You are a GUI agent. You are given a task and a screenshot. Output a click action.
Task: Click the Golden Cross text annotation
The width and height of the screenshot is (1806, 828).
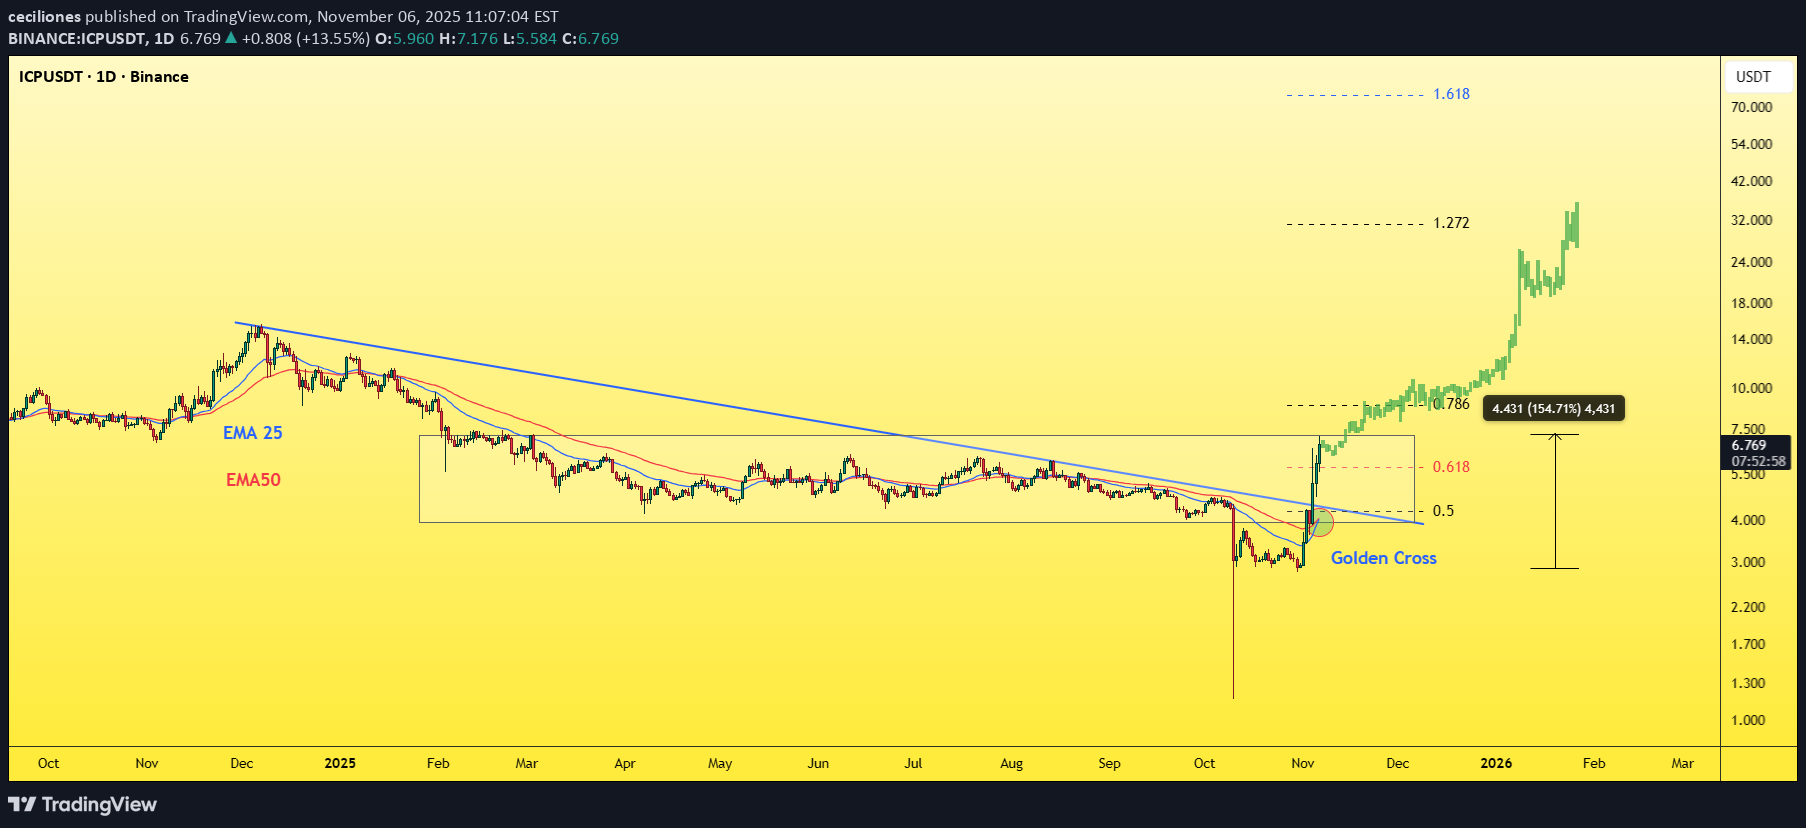(x=1383, y=558)
